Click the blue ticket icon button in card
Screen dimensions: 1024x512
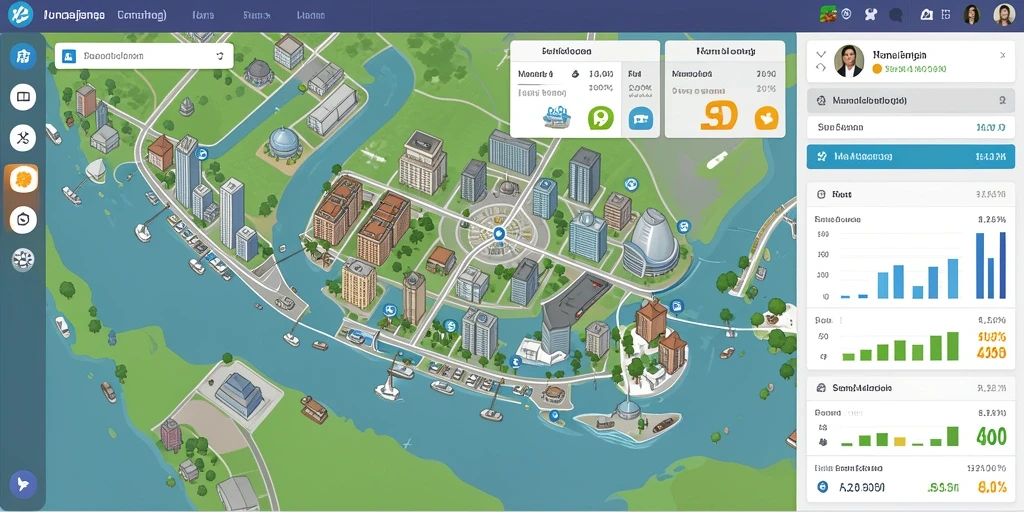(641, 119)
